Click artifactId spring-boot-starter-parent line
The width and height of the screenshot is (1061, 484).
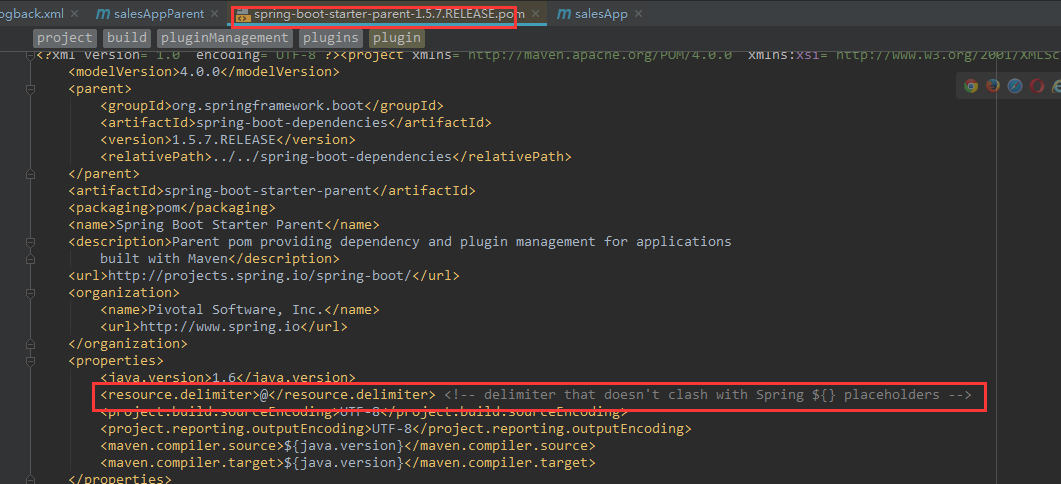tap(271, 190)
